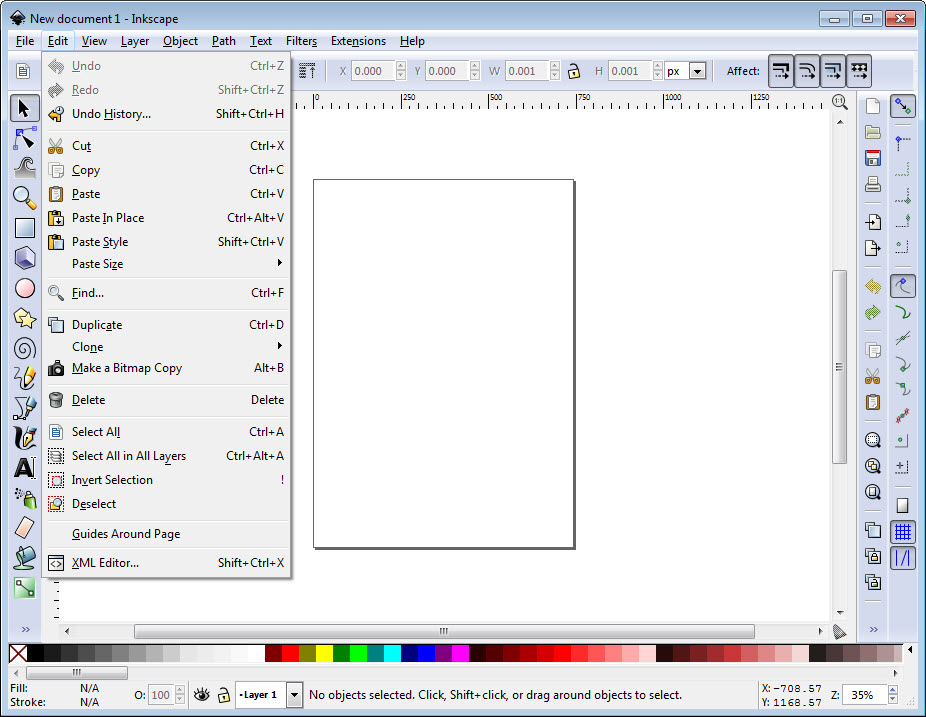Increase zoom percentage with the stepper
The height and width of the screenshot is (717, 926).
pyautogui.click(x=893, y=690)
